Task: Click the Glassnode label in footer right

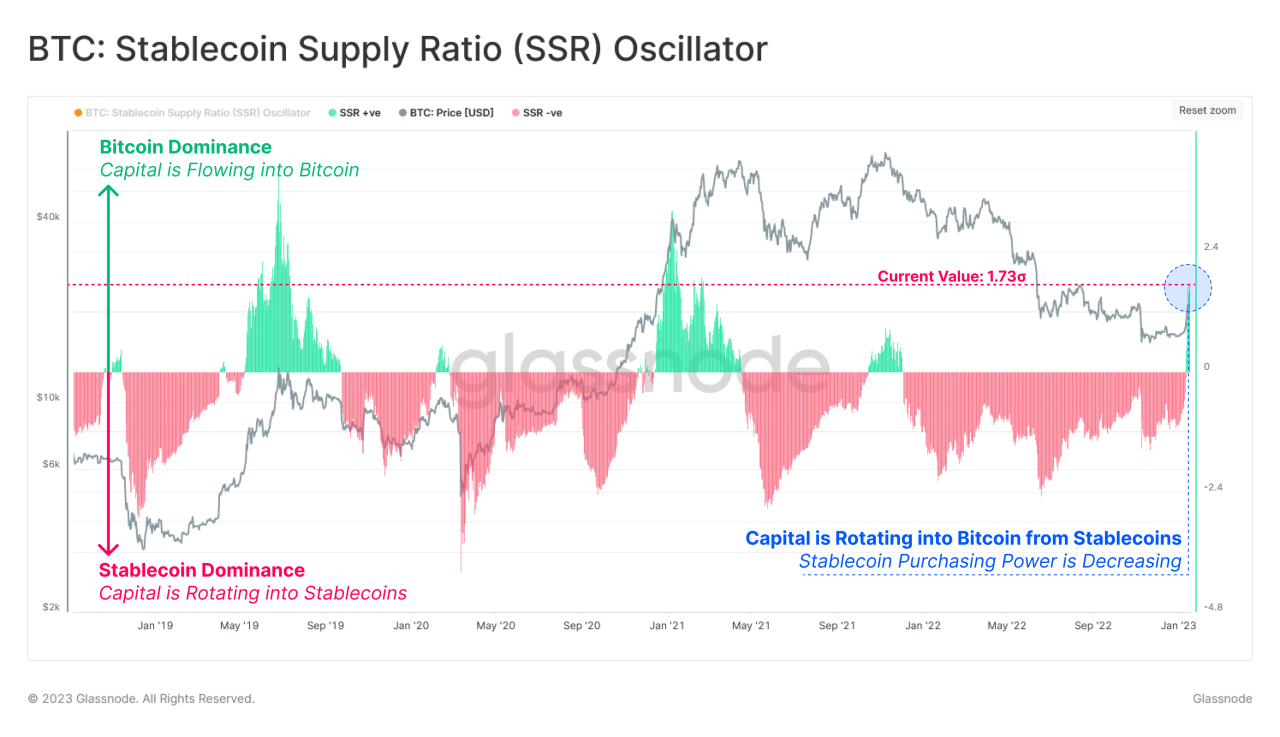Action: [1222, 699]
